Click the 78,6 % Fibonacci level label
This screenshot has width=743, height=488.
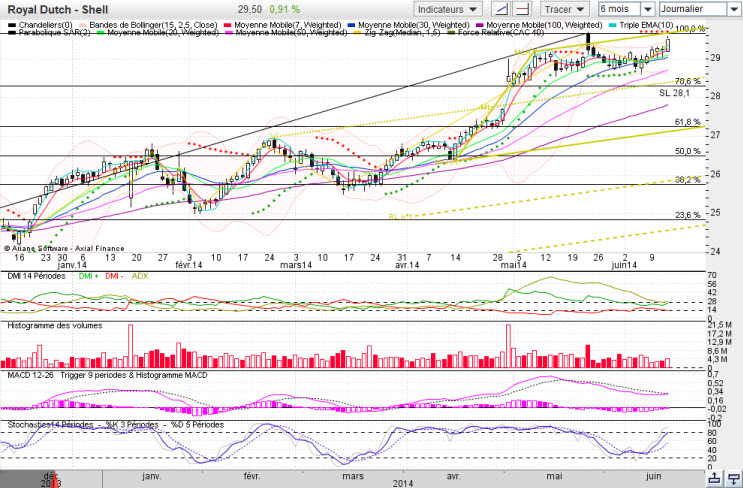pyautogui.click(x=688, y=81)
